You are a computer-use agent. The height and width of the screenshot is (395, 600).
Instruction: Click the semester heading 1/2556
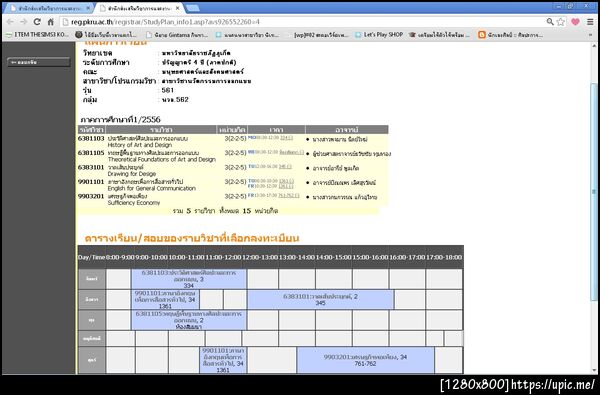(x=121, y=120)
